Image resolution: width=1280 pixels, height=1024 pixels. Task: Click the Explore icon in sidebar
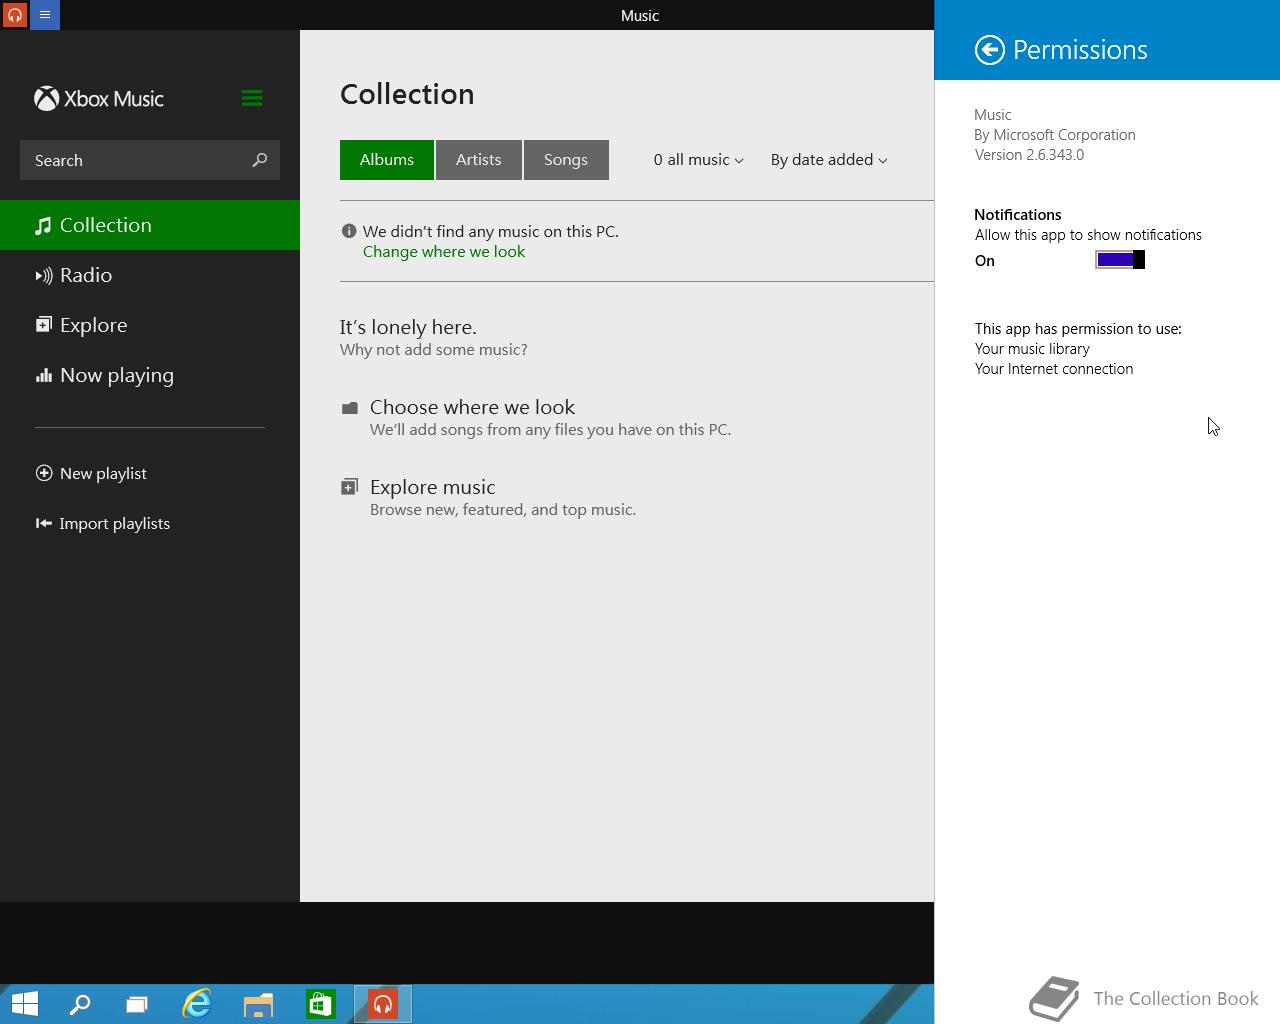click(43, 325)
